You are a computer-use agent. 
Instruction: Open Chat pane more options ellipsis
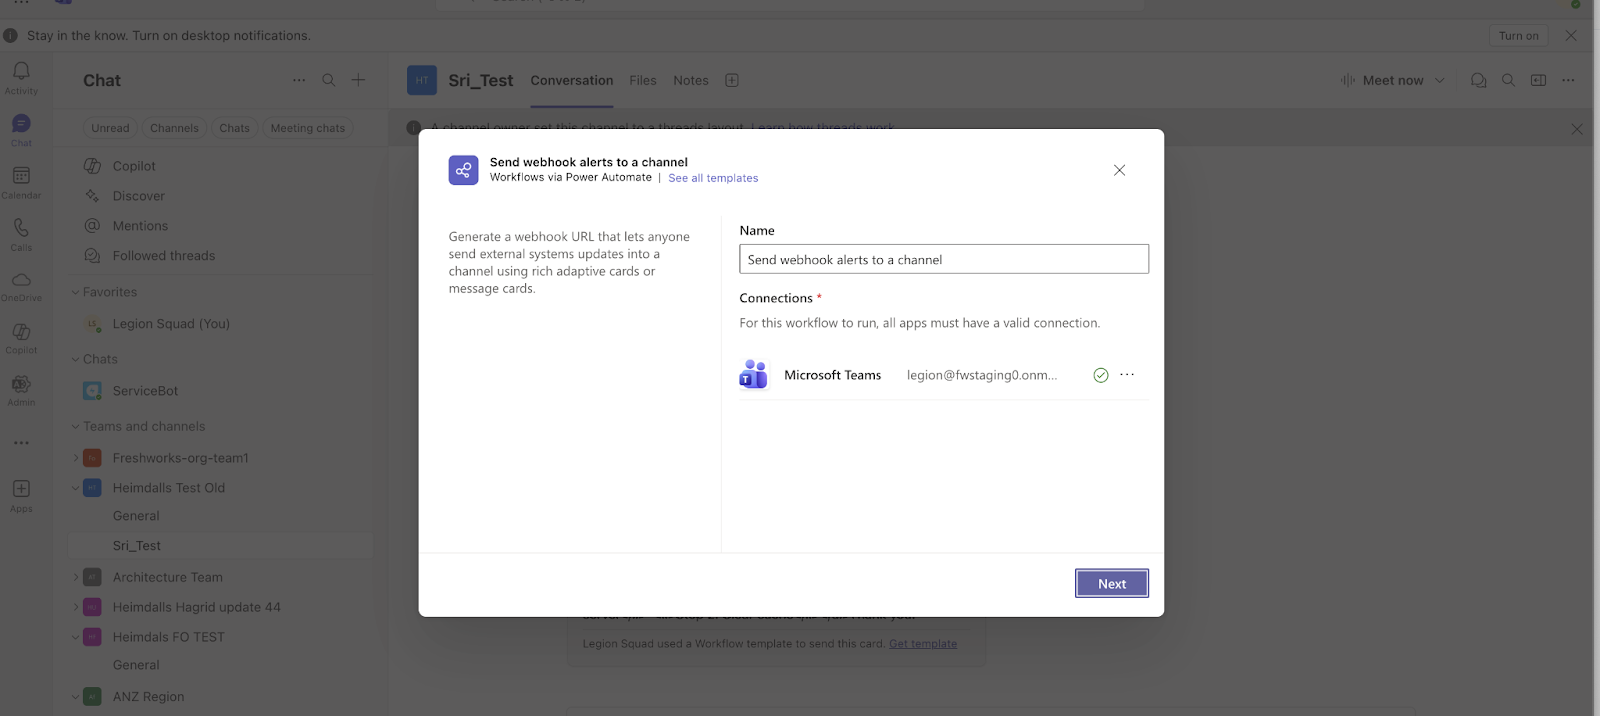tap(299, 80)
